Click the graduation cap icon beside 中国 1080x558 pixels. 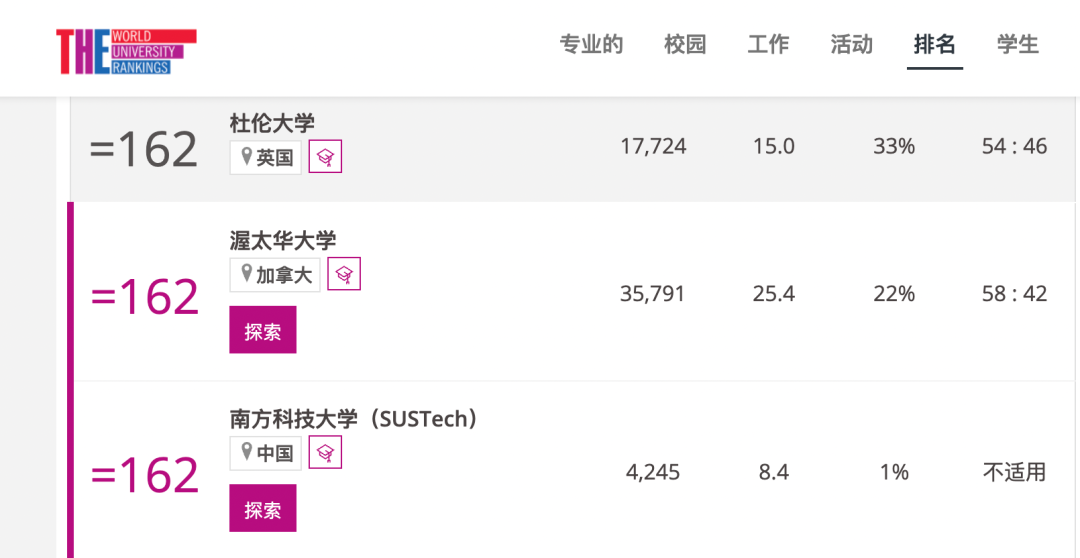tap(325, 453)
